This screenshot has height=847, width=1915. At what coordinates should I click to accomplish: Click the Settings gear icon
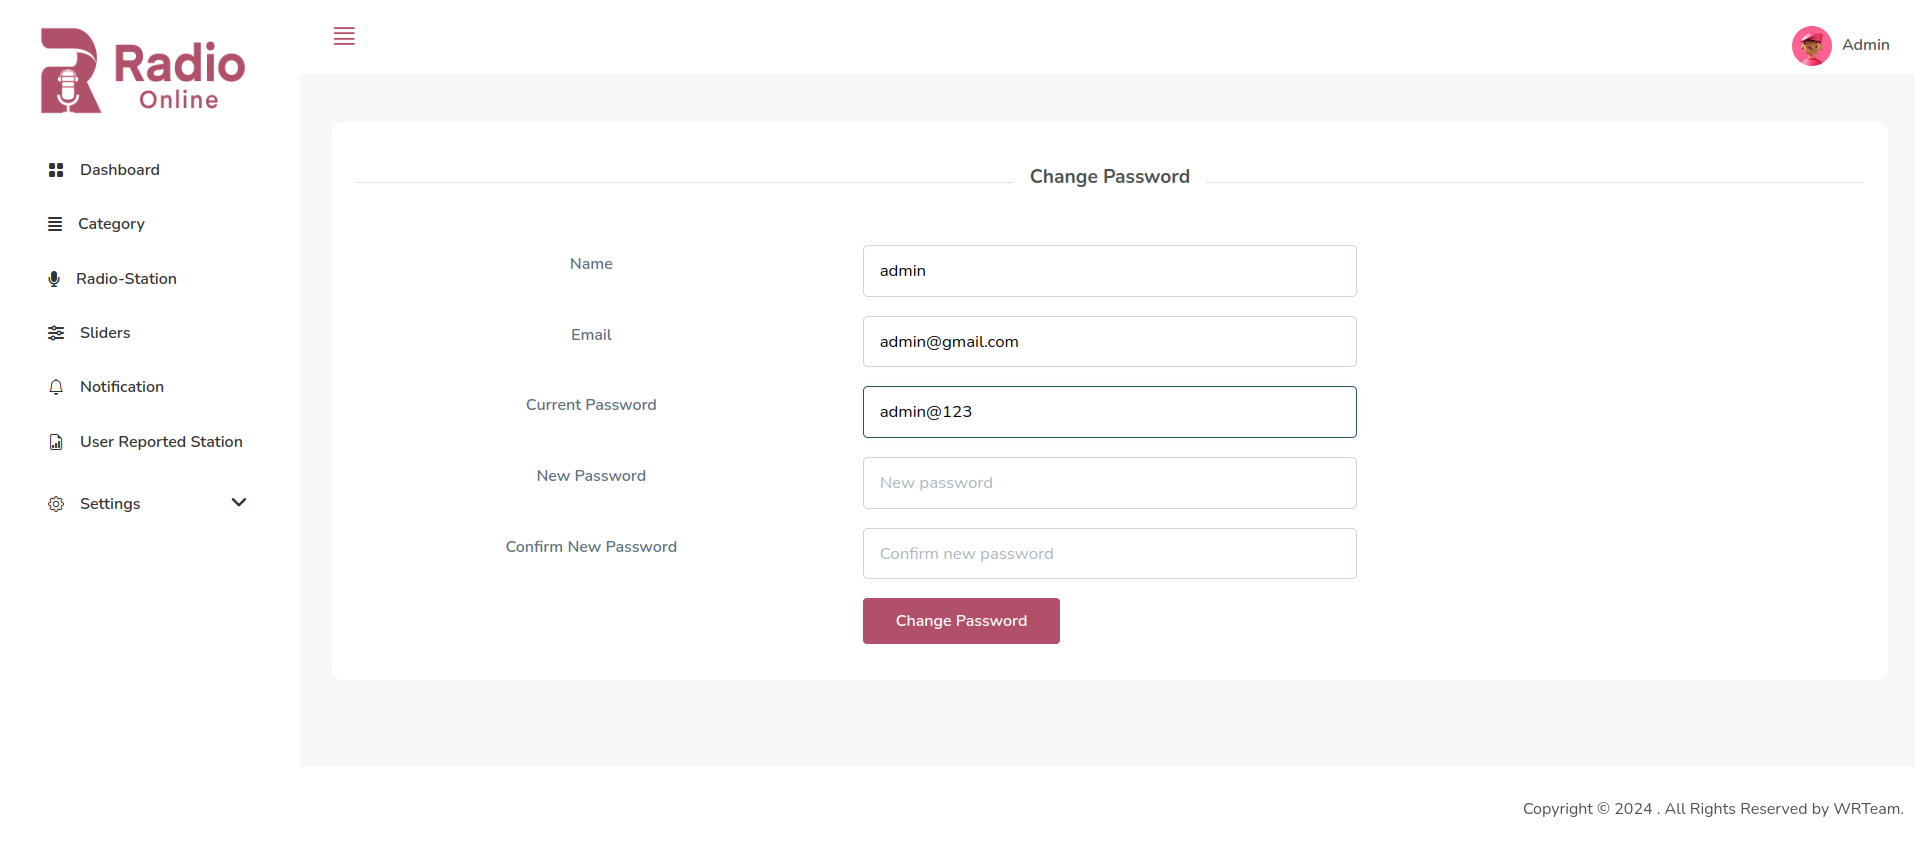(x=56, y=504)
